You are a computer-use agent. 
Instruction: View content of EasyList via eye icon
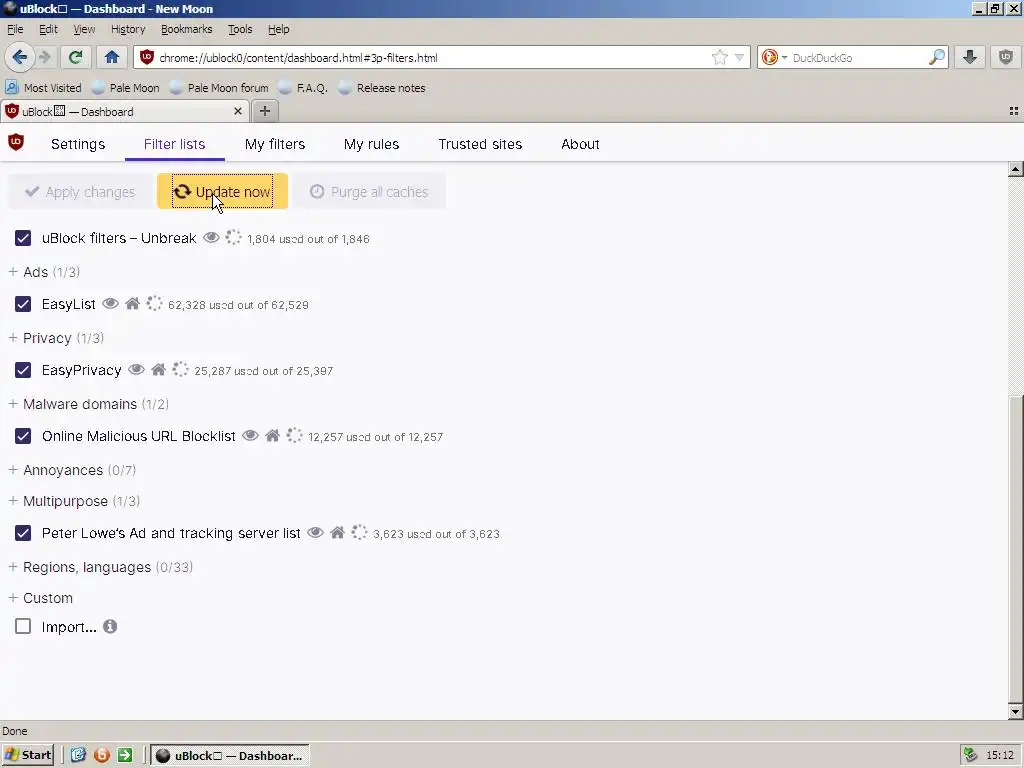[x=110, y=304]
